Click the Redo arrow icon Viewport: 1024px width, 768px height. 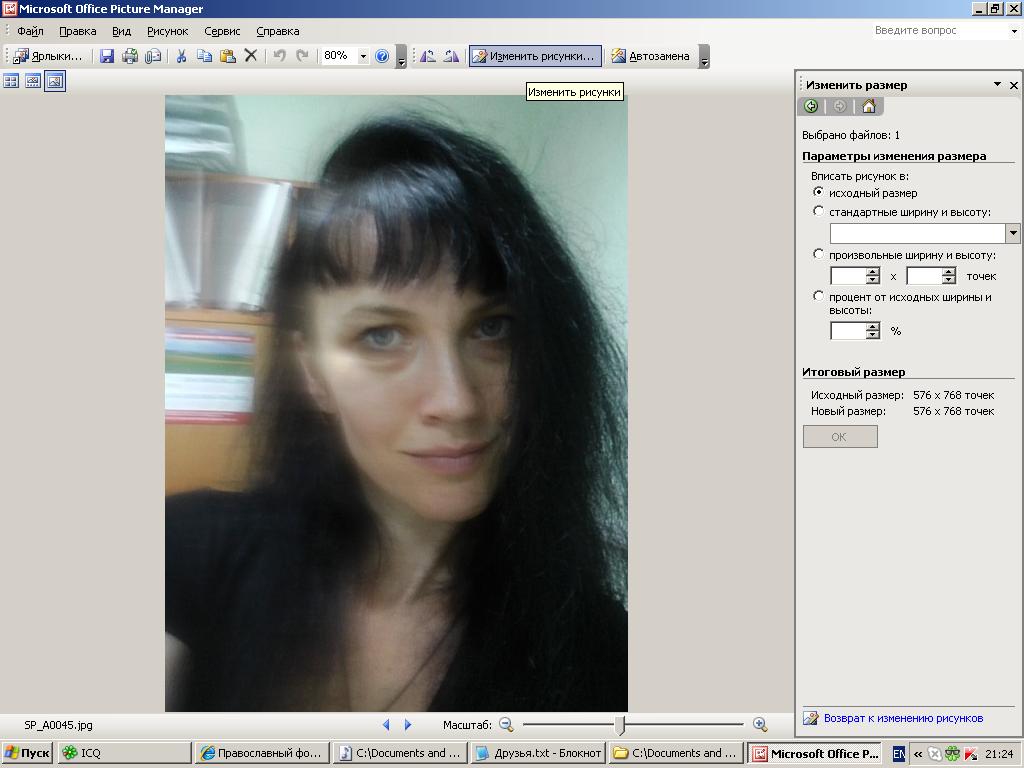point(302,56)
